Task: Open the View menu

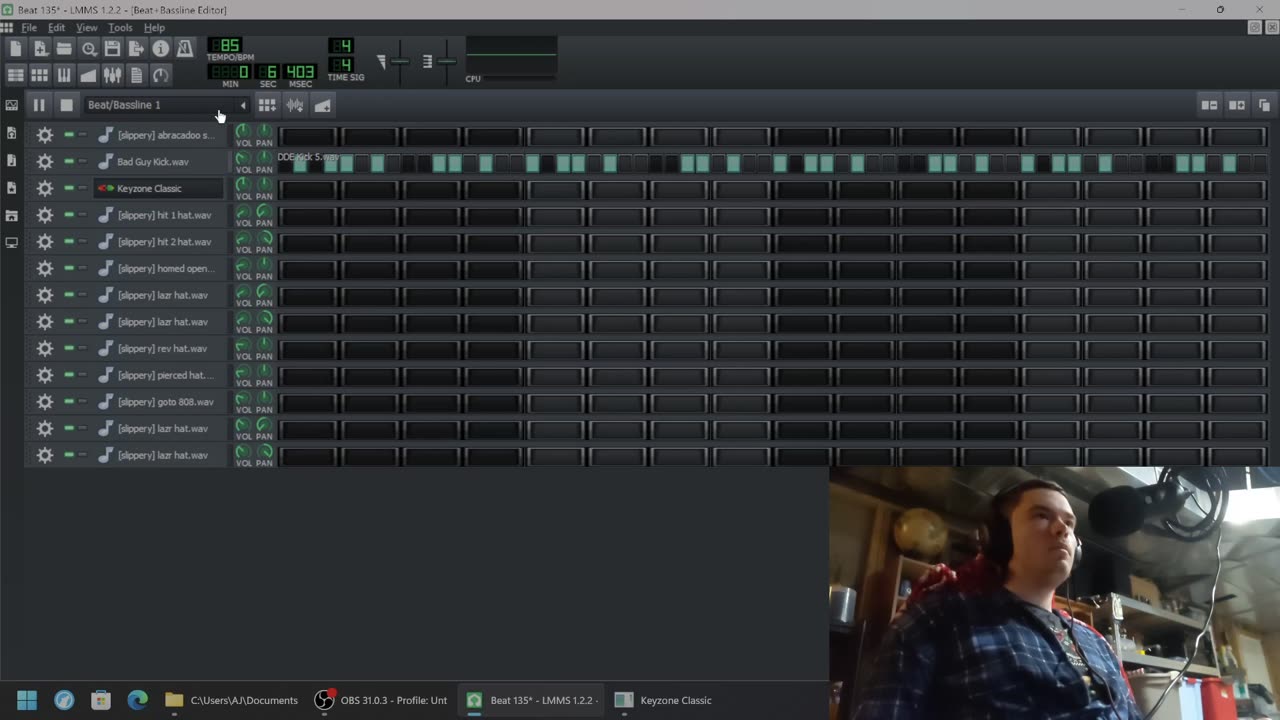Action: 87,28
